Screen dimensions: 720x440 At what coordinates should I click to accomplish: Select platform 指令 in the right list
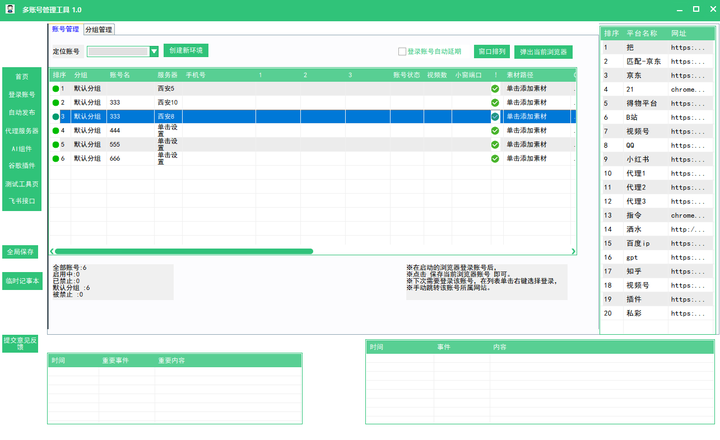click(x=658, y=215)
